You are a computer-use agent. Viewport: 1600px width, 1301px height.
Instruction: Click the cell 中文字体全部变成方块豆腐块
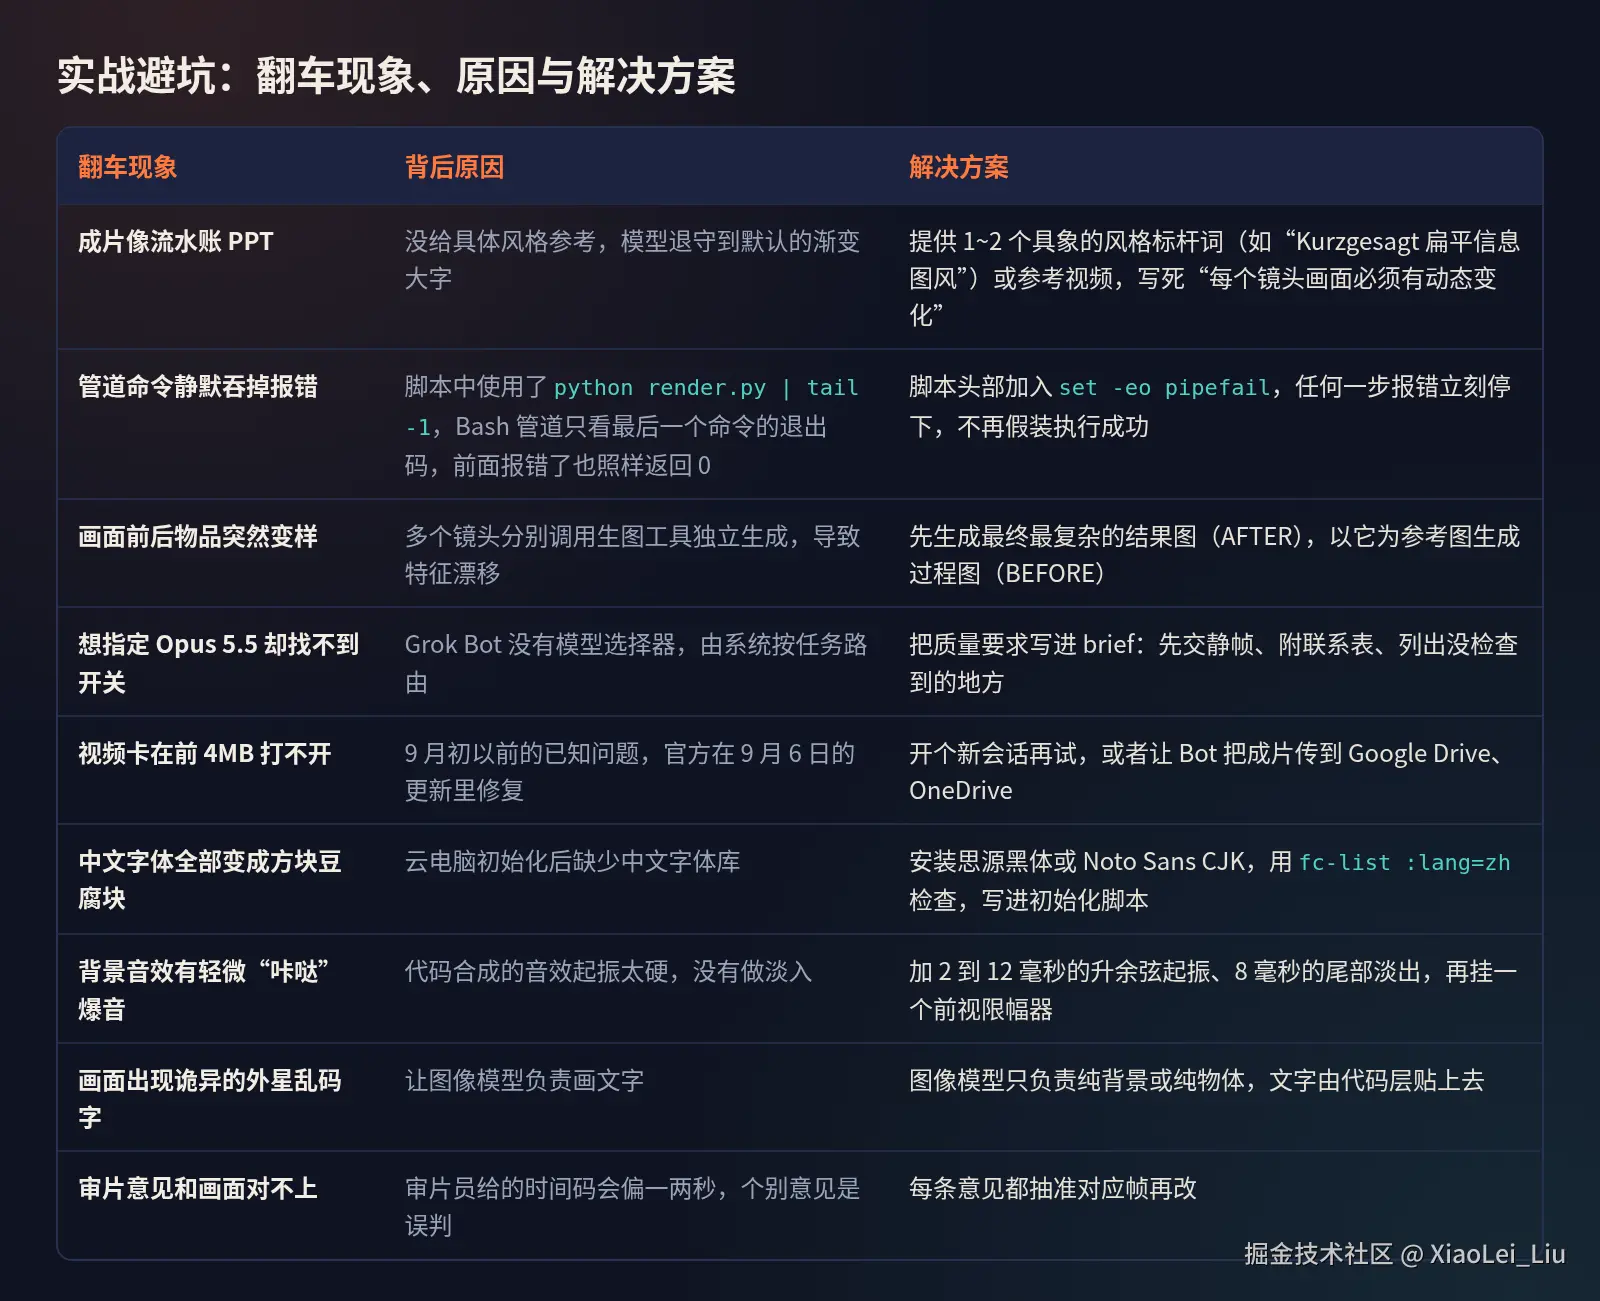click(x=210, y=880)
